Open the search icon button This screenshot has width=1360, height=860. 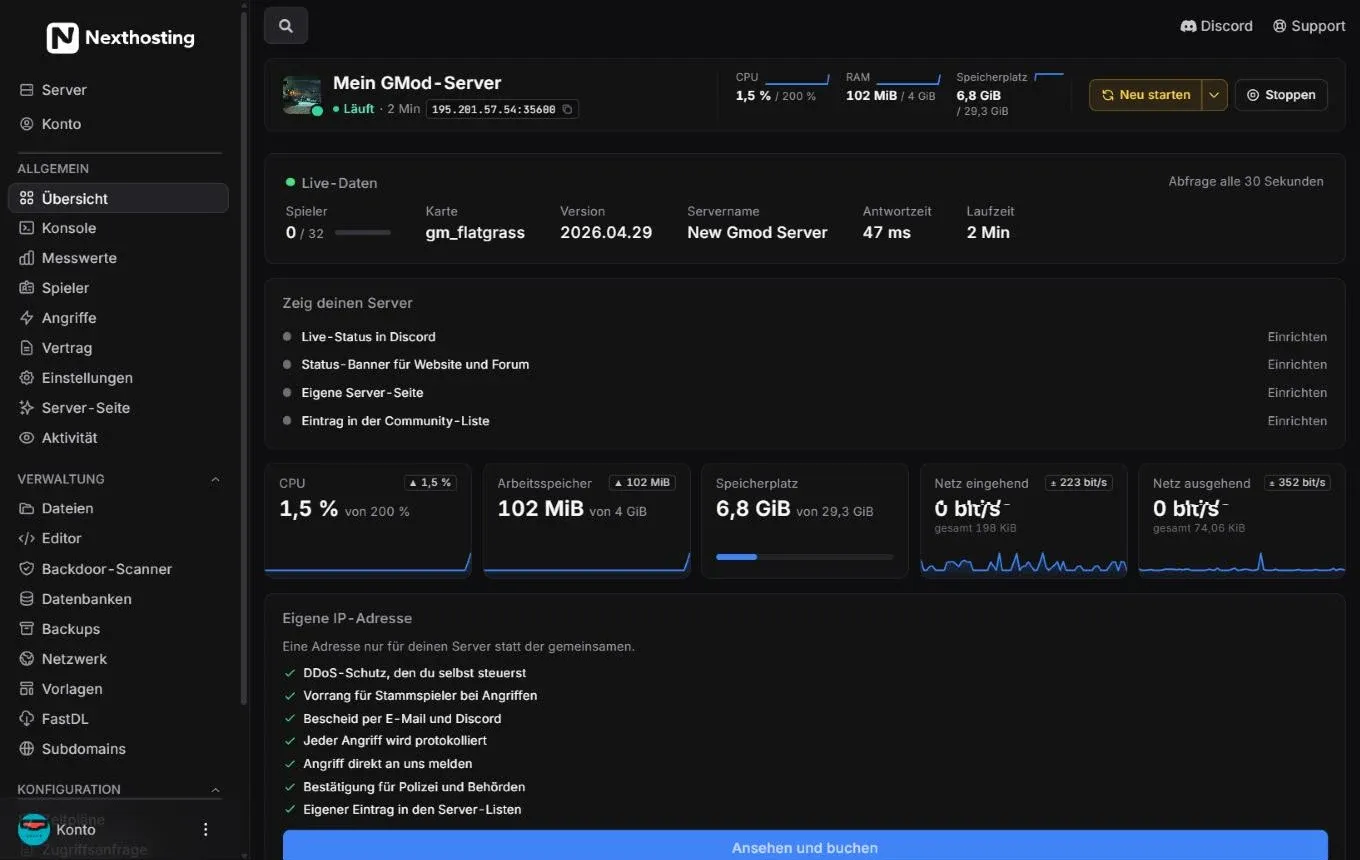click(x=286, y=26)
